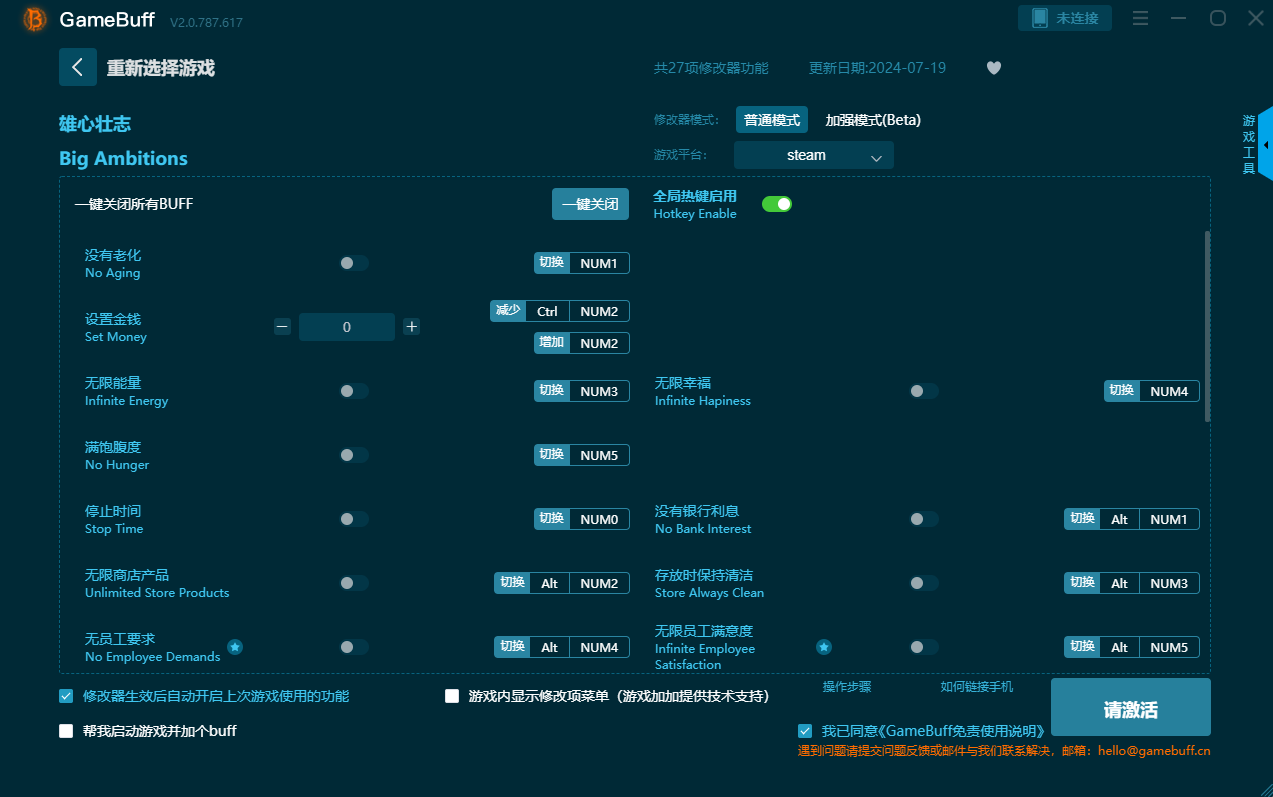
Task: Click the hello@gamebuff.cn feedback notice
Action: coord(1004,751)
